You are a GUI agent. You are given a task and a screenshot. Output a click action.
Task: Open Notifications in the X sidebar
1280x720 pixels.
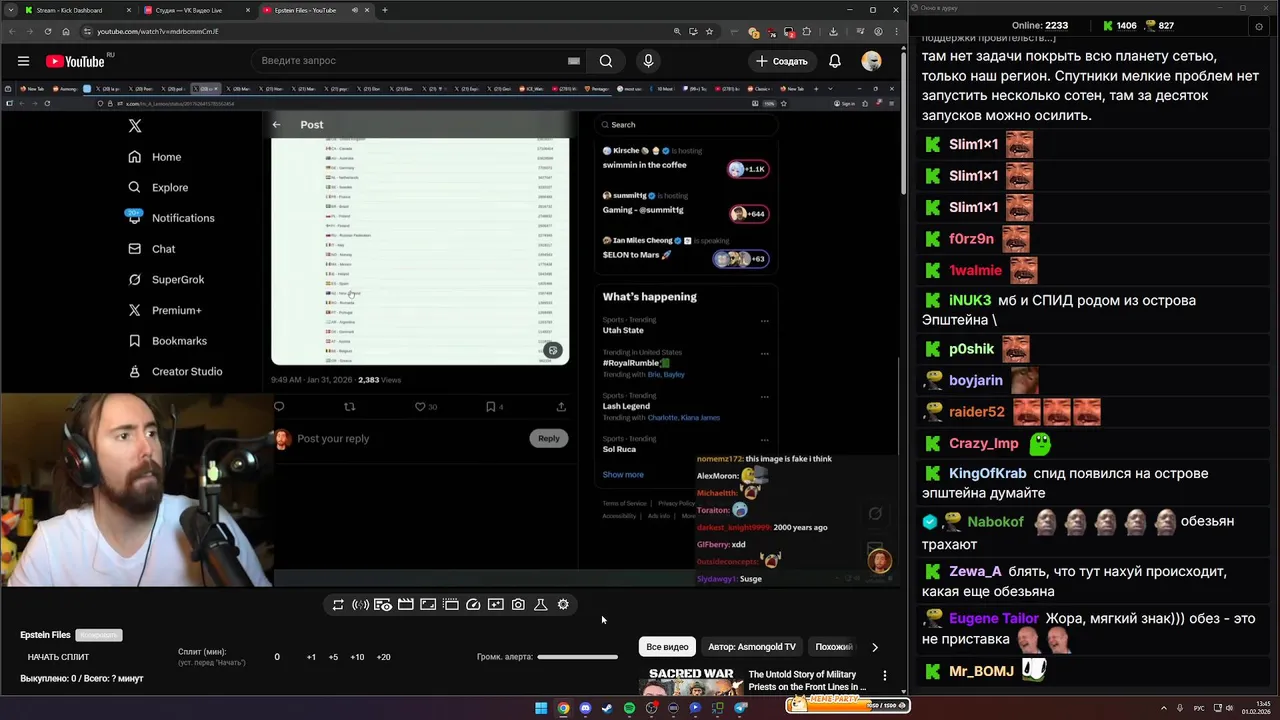(170, 218)
